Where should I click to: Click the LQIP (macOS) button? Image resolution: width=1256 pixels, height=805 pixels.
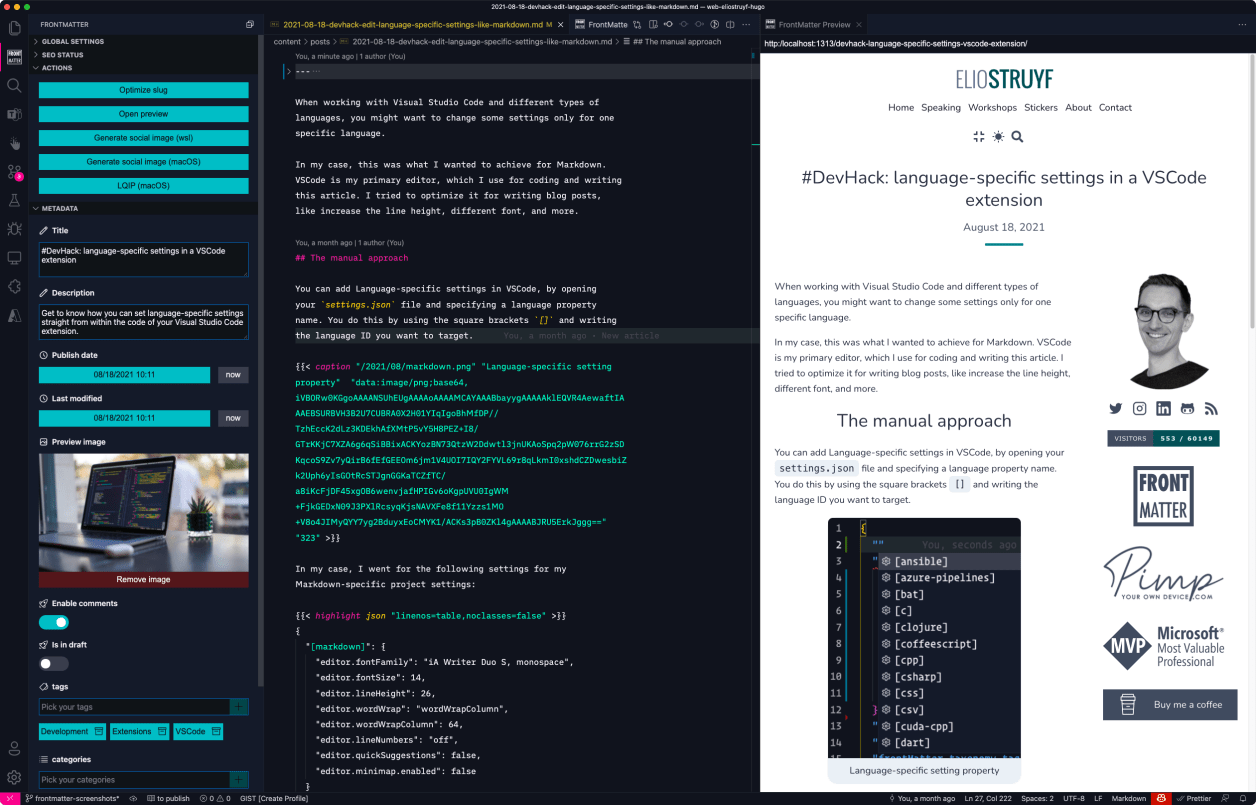[144, 186]
